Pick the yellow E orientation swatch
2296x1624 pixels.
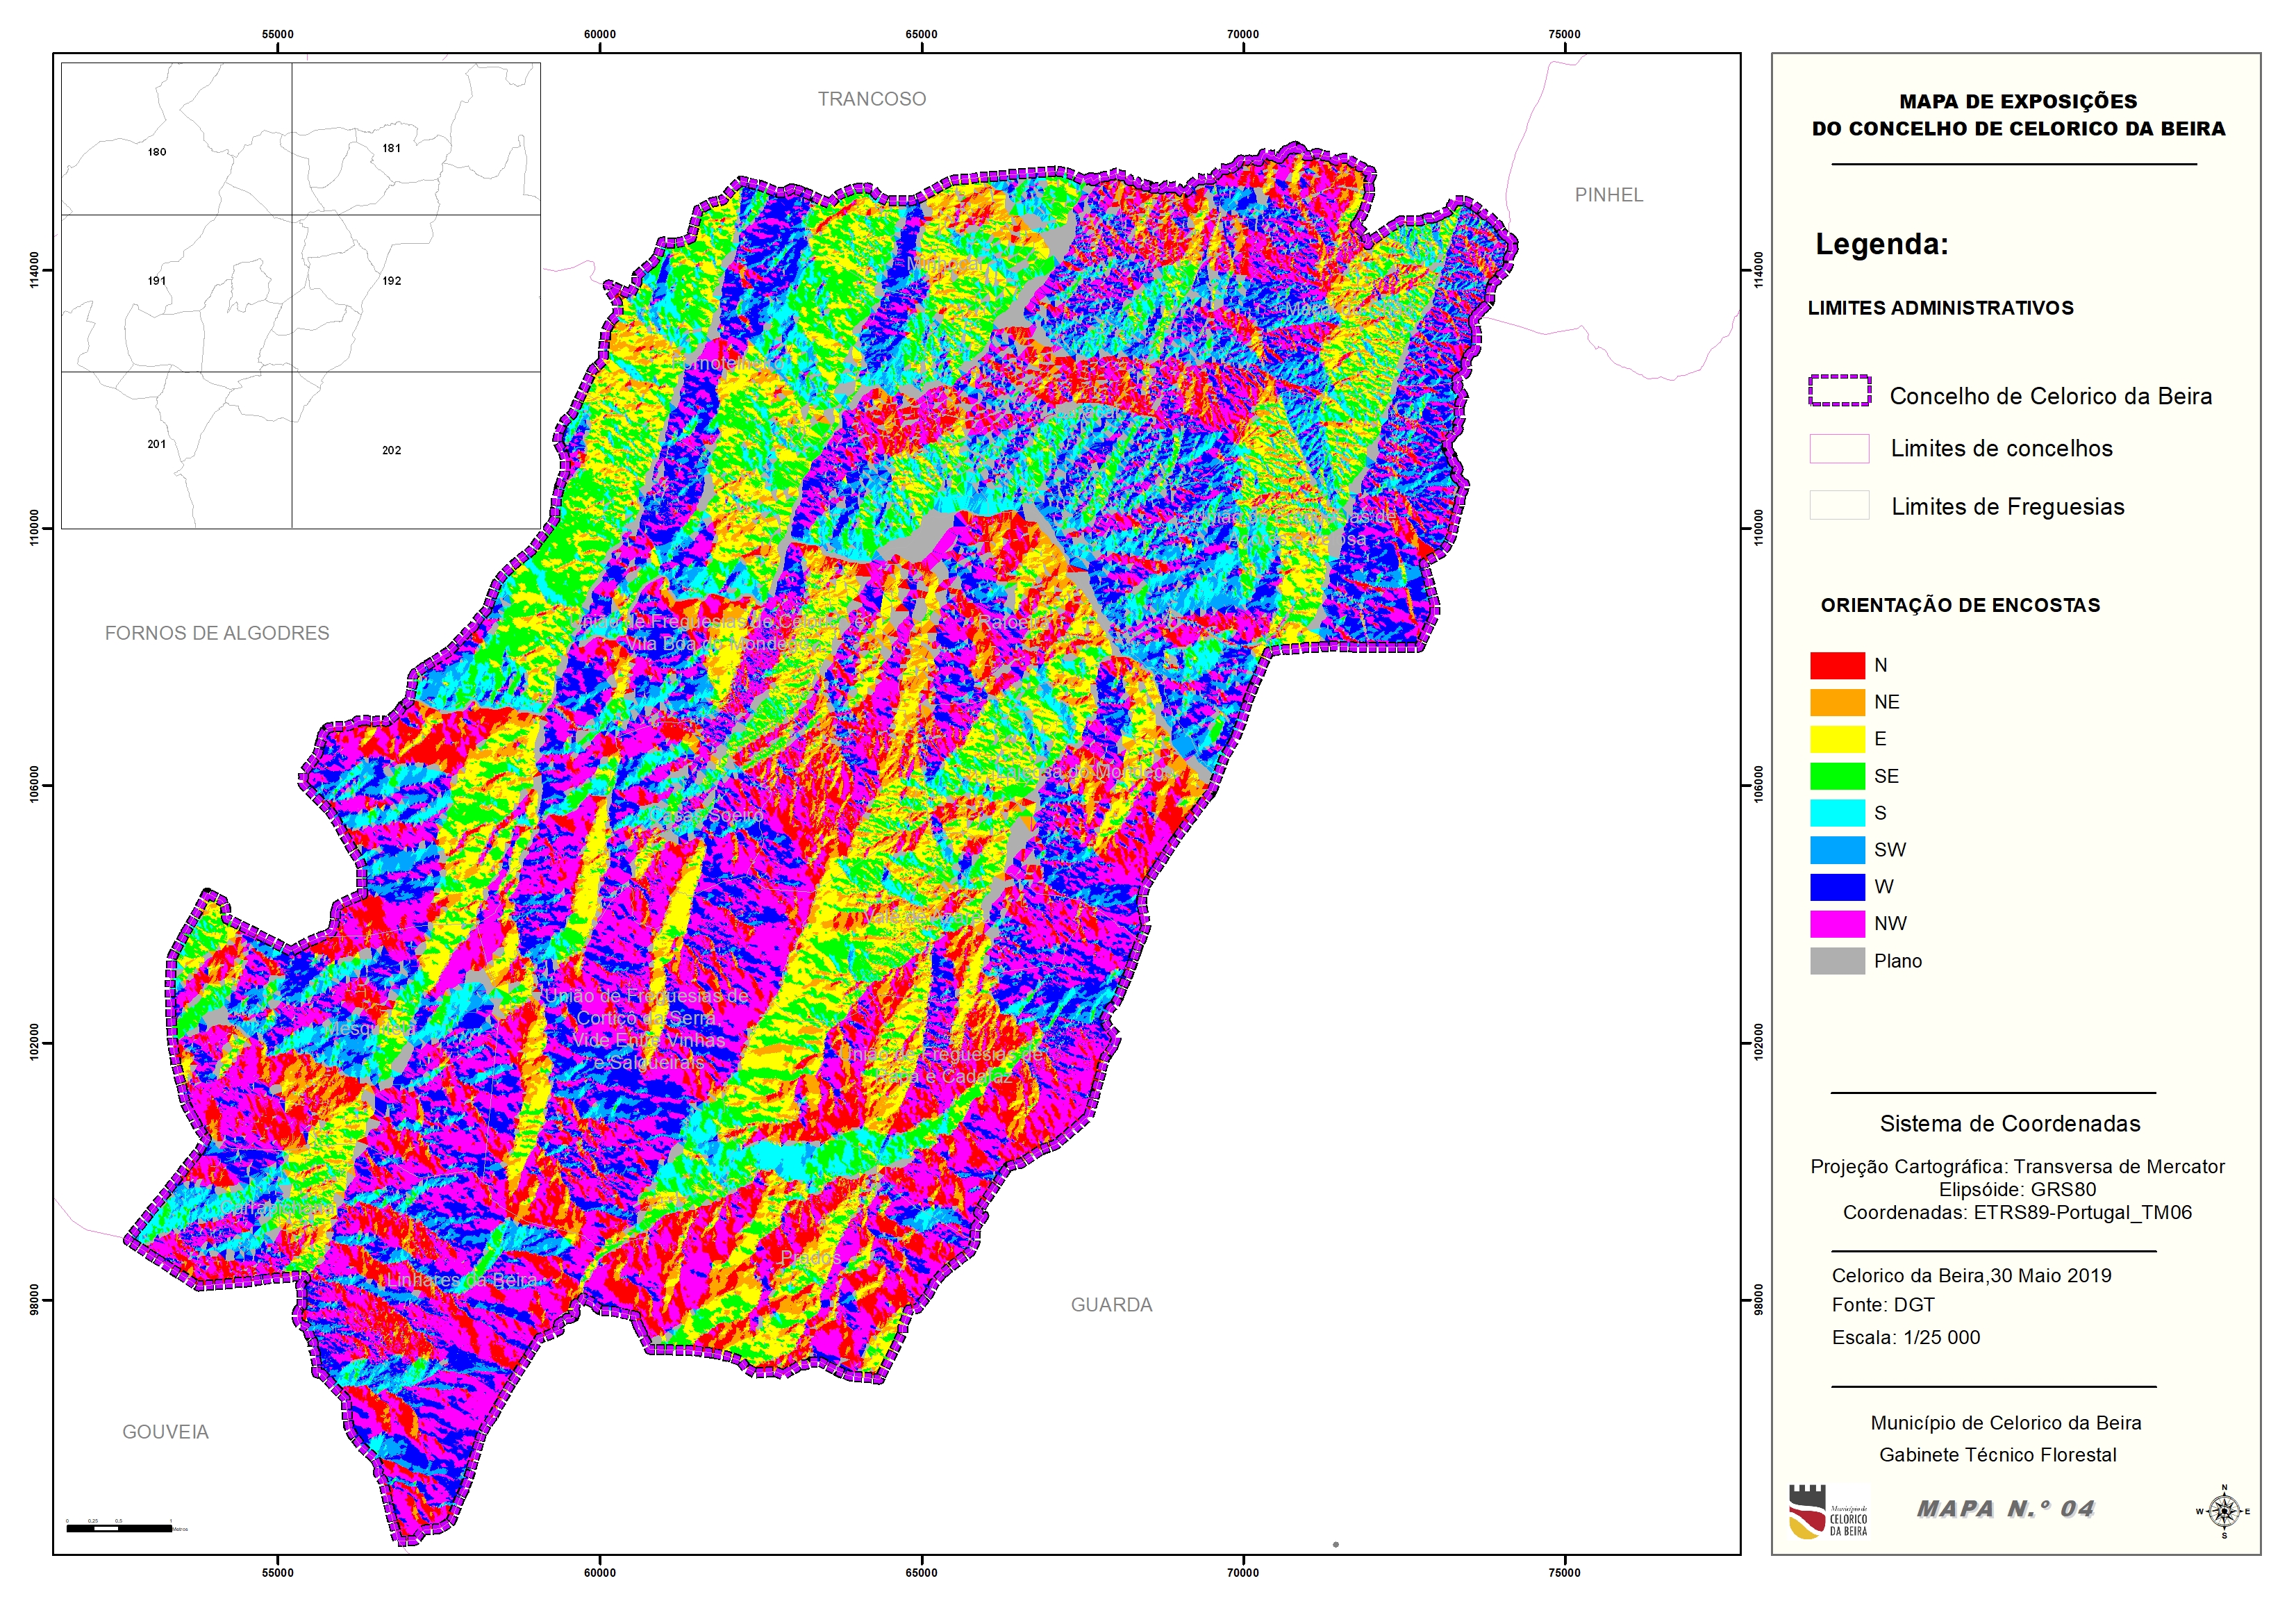point(1837,739)
